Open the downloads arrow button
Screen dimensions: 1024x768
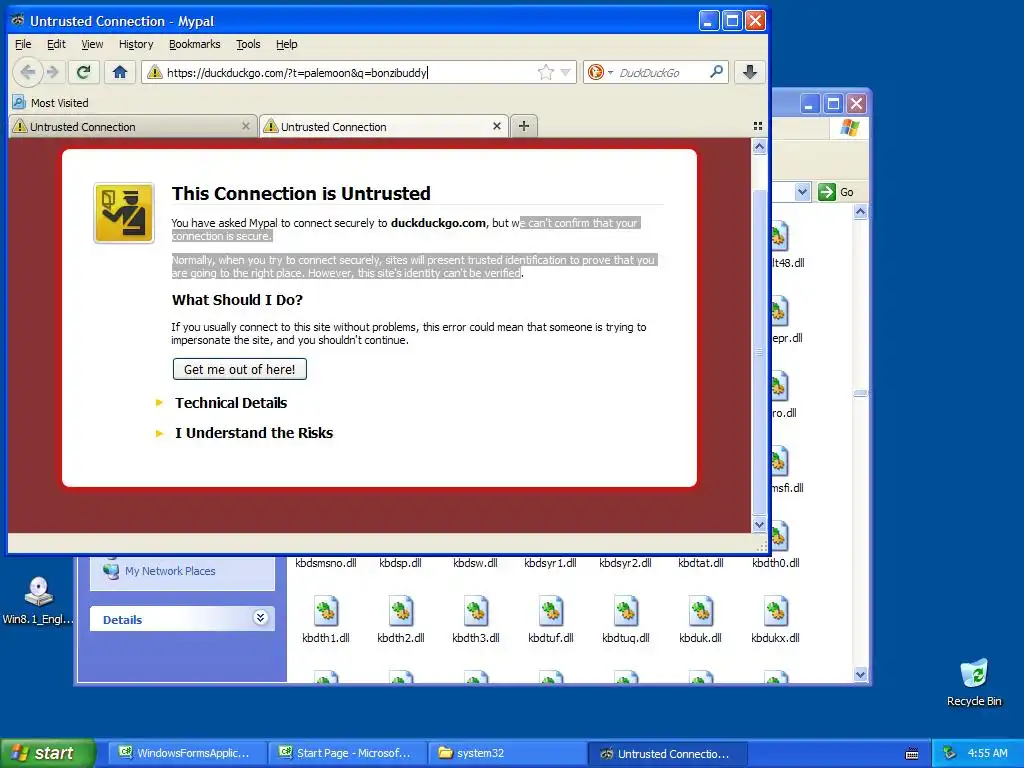(x=750, y=72)
